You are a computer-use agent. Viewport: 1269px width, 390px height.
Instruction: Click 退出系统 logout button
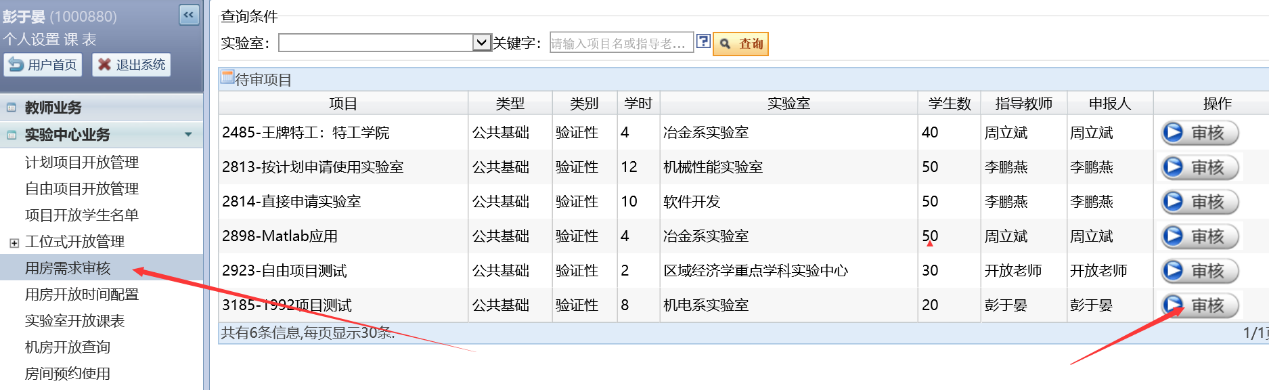pyautogui.click(x=132, y=65)
